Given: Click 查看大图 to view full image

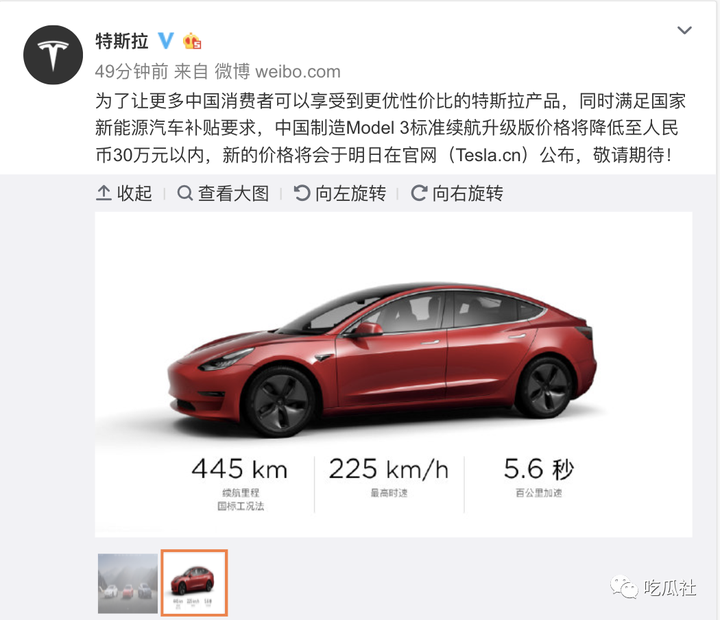Looking at the screenshot, I should [x=223, y=193].
